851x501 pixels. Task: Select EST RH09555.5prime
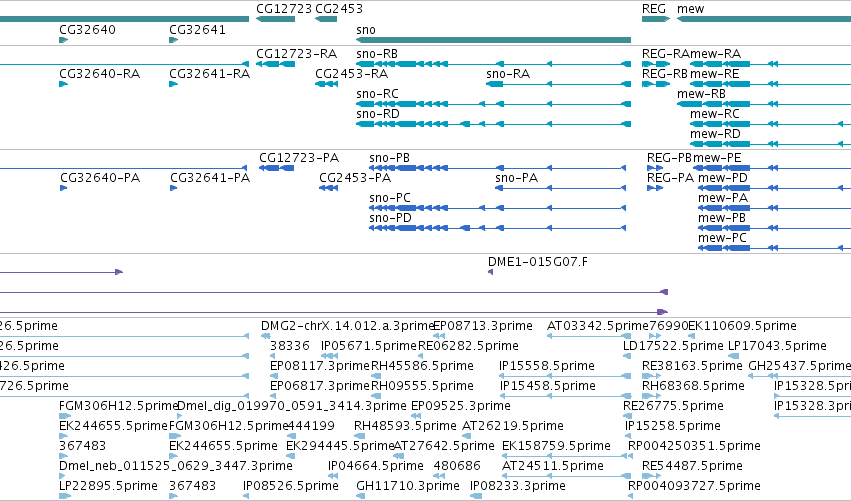tap(422, 386)
